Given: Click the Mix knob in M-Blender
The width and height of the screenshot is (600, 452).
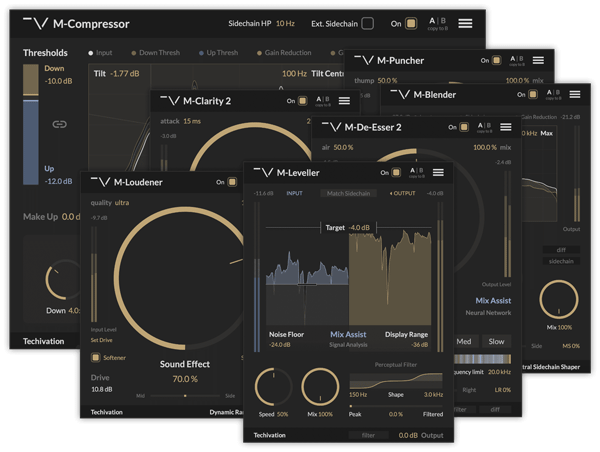Looking at the screenshot, I should pyautogui.click(x=559, y=300).
